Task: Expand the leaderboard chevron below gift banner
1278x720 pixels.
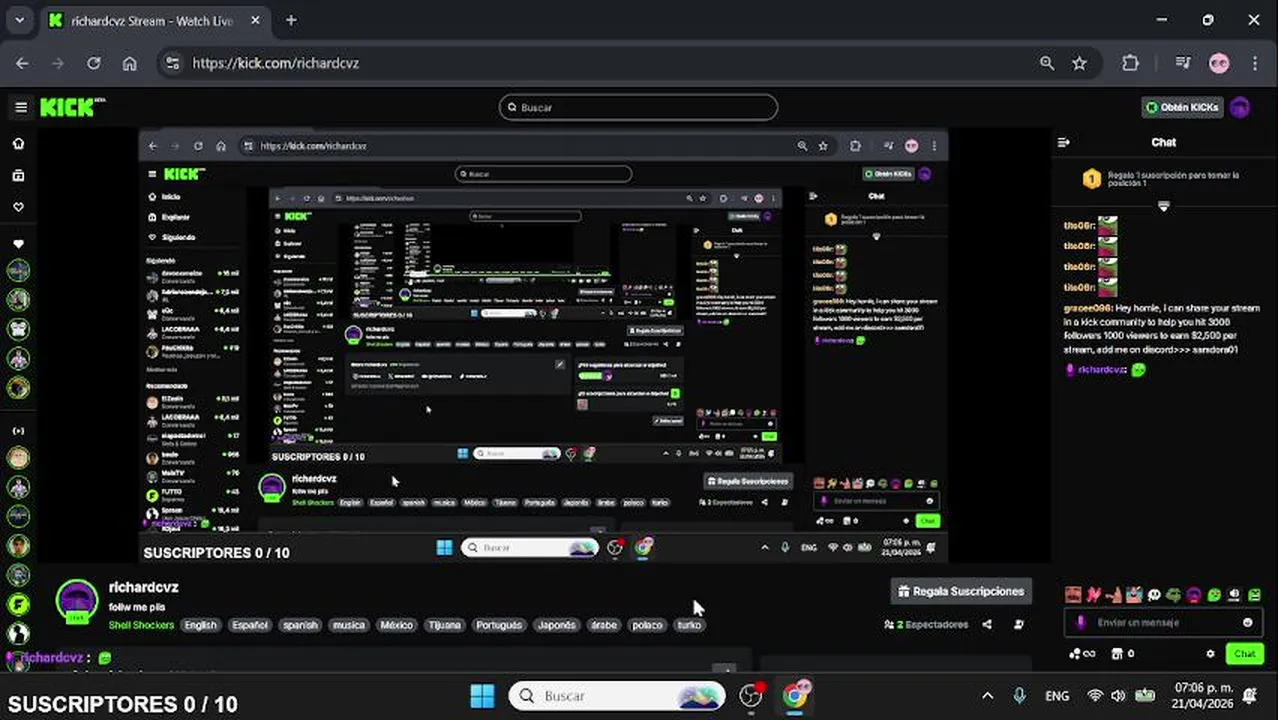Action: (x=1163, y=206)
